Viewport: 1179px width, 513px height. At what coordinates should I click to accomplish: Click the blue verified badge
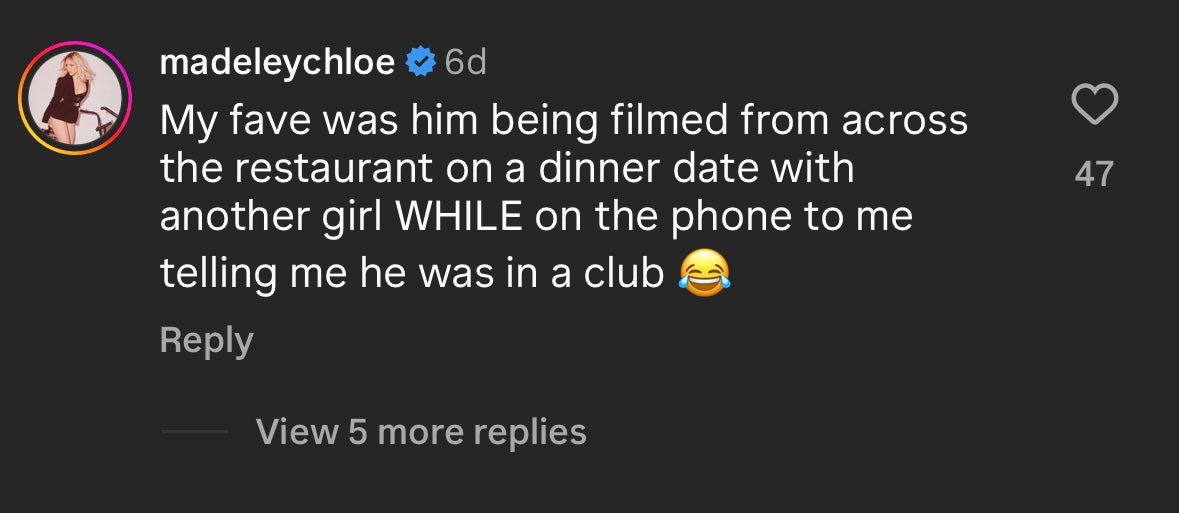(421, 63)
